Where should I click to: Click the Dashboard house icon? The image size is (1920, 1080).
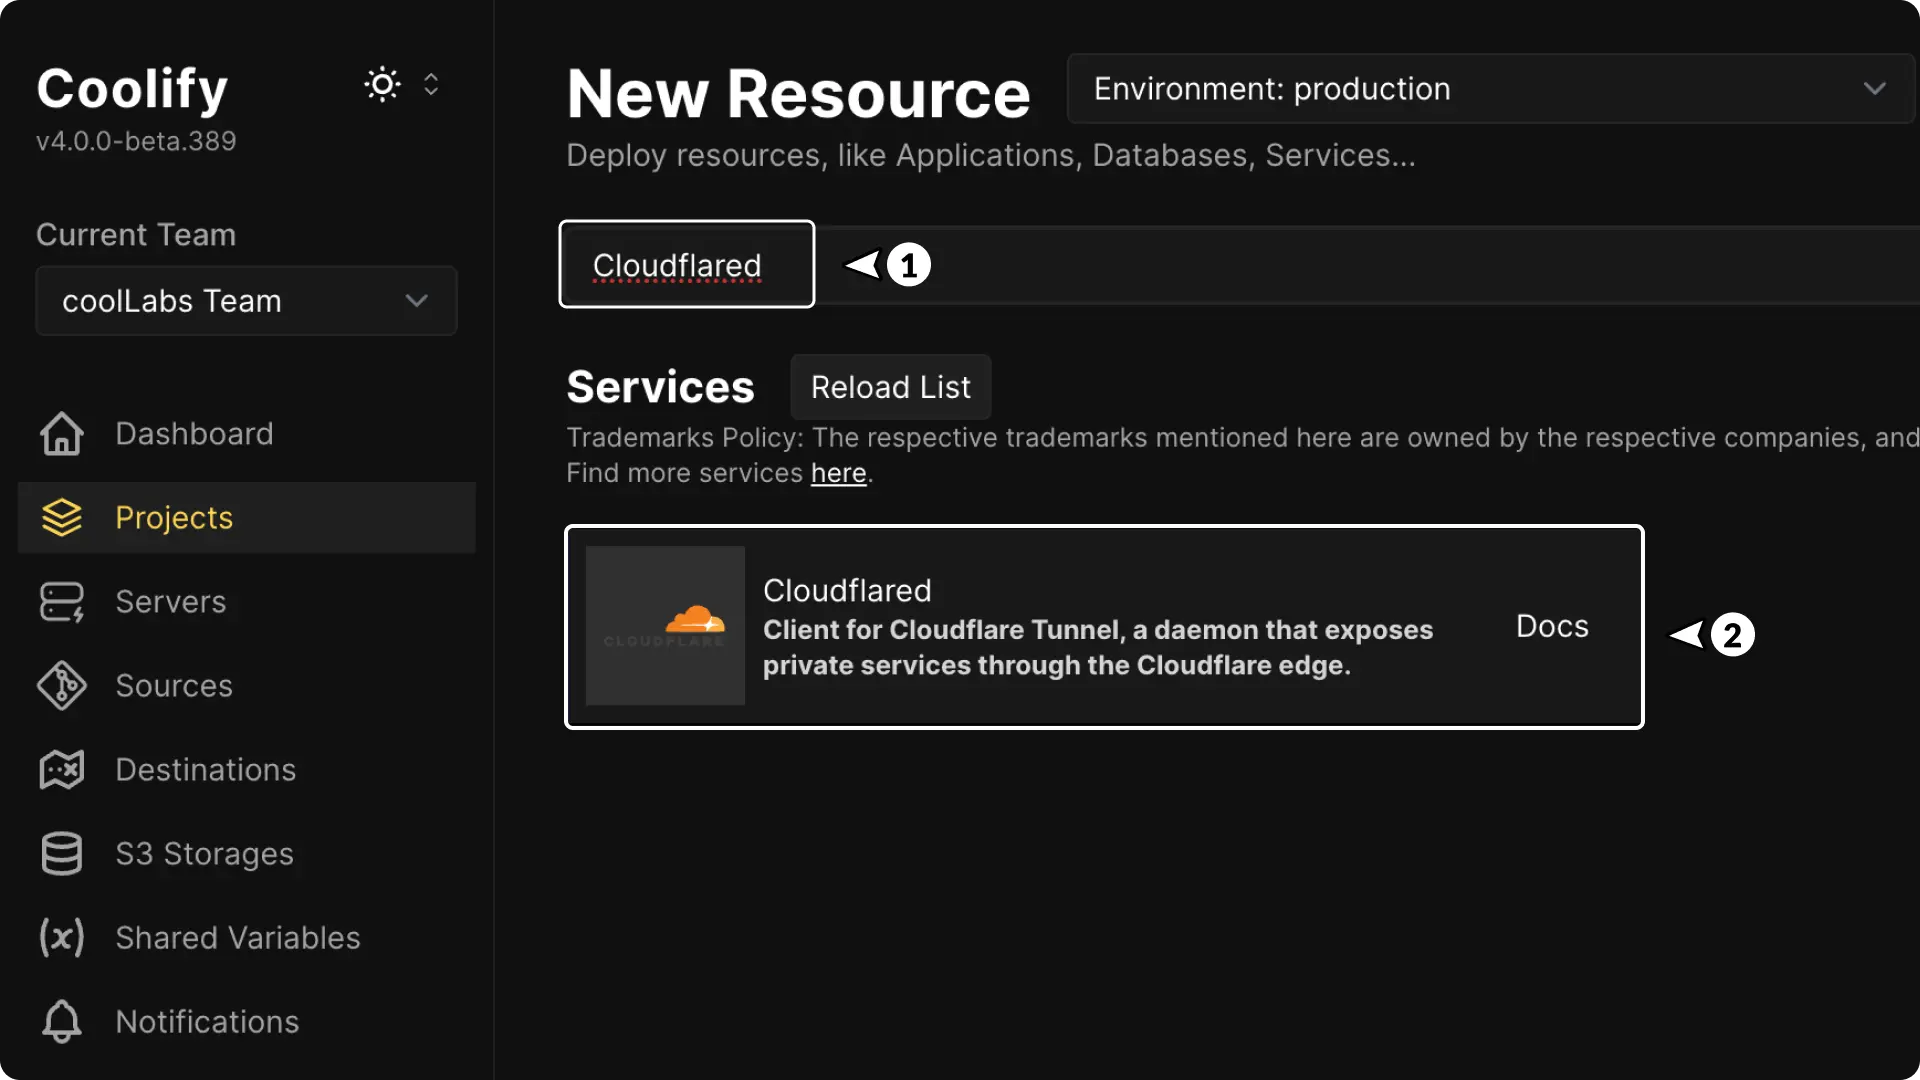click(x=61, y=434)
